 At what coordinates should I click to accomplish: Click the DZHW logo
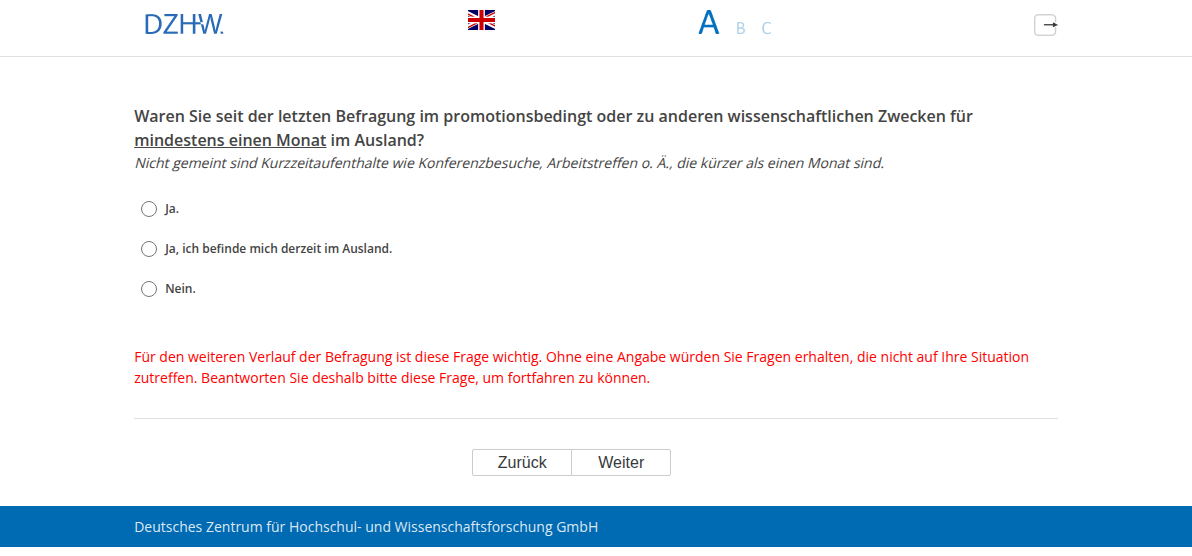click(184, 24)
